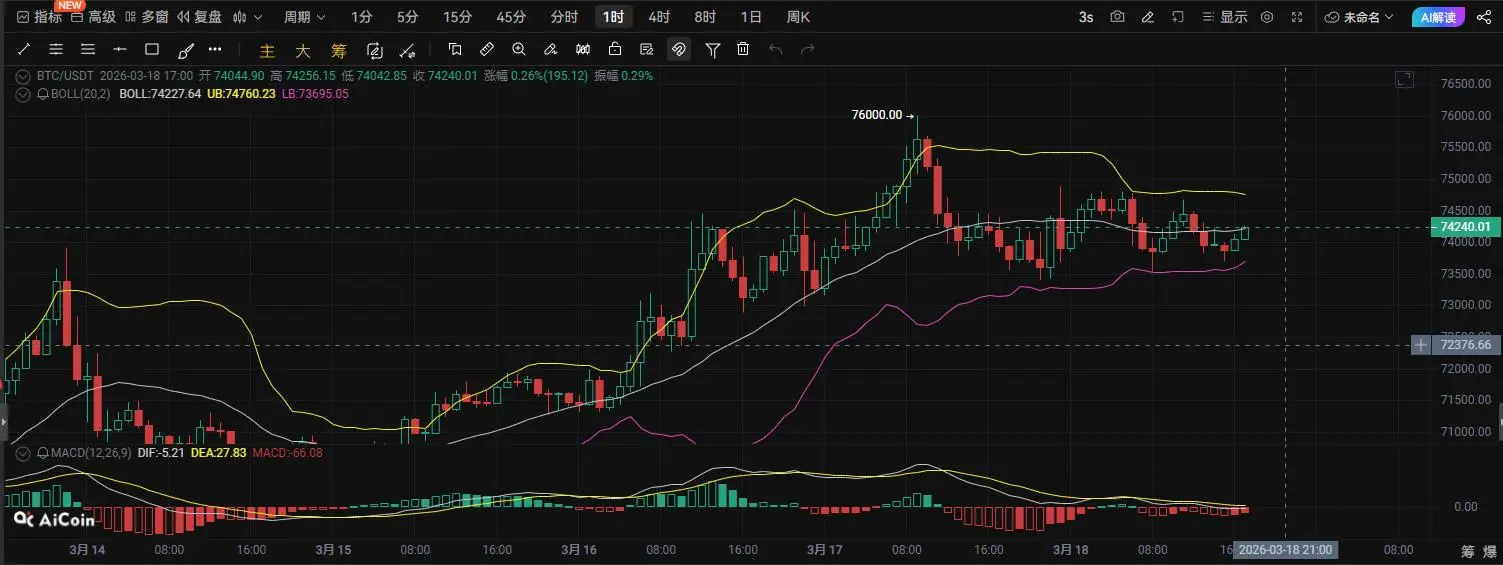Switch to the 8时 timeframe
This screenshot has width=1503, height=565.
705,17
